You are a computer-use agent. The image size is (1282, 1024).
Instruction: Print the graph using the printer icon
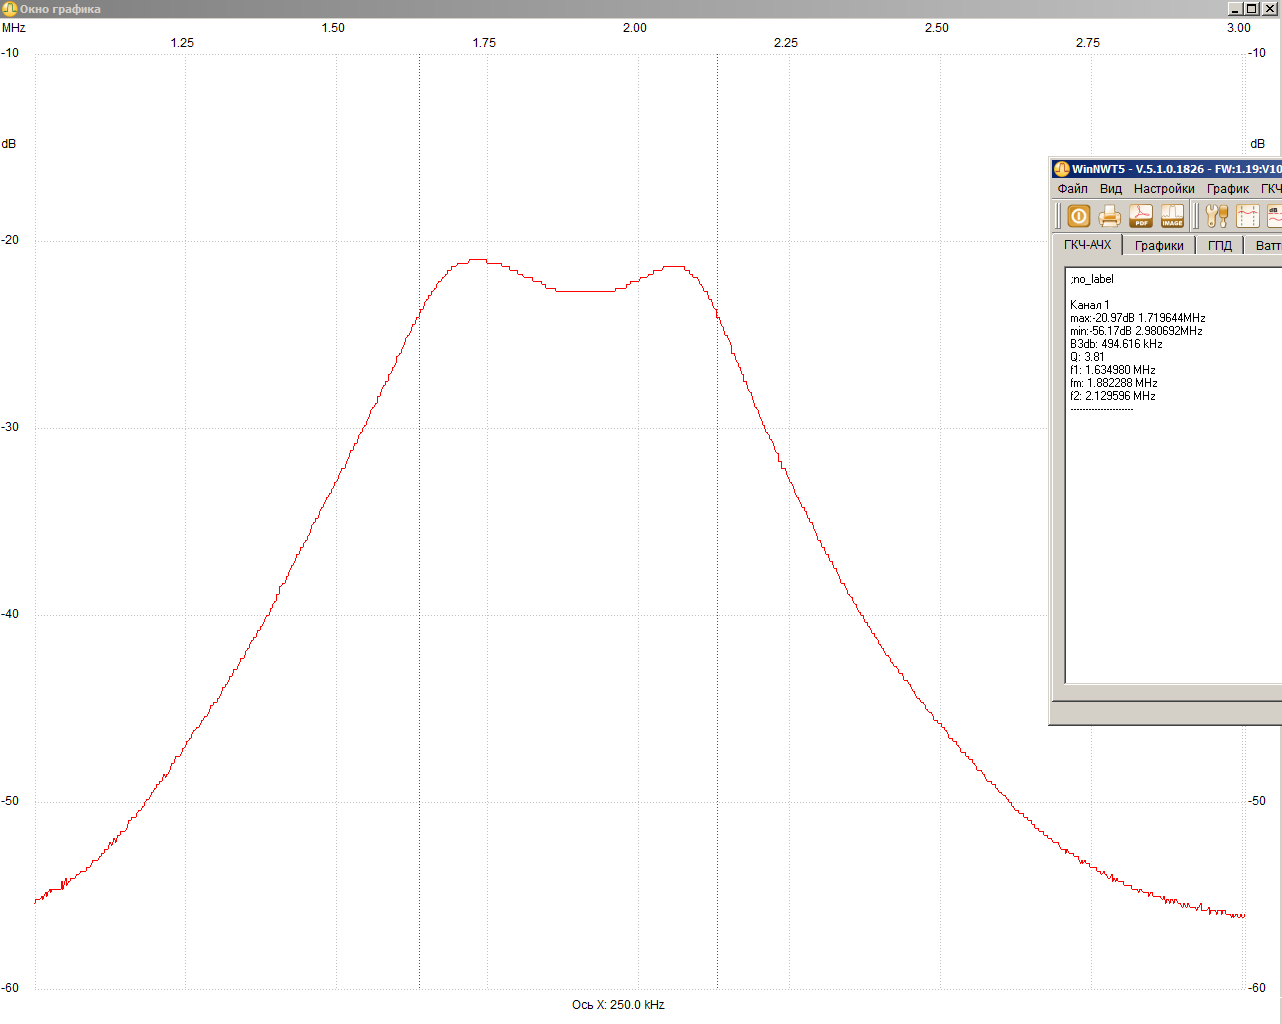pos(1109,216)
